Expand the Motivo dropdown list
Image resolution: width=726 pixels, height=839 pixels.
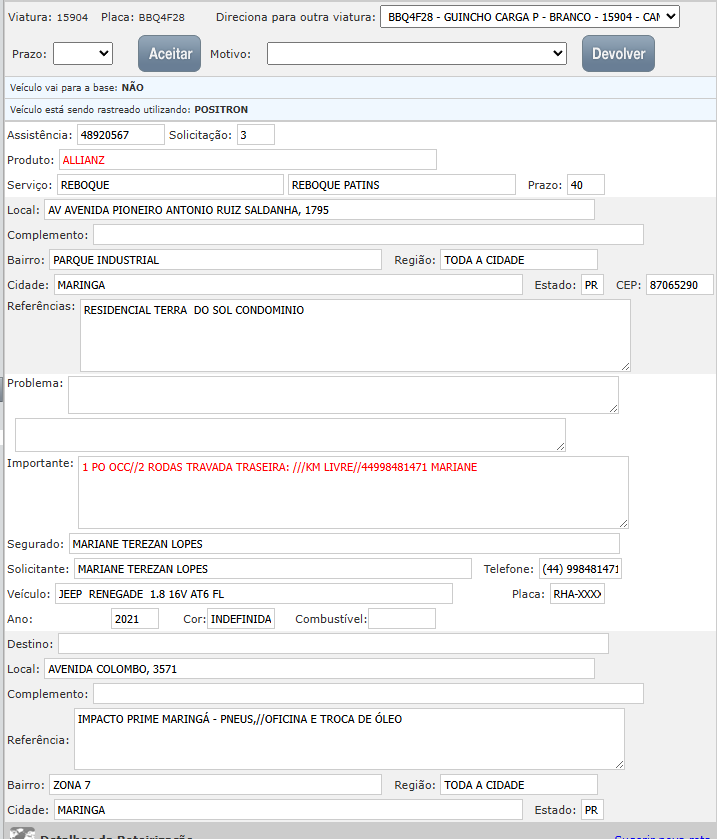416,53
